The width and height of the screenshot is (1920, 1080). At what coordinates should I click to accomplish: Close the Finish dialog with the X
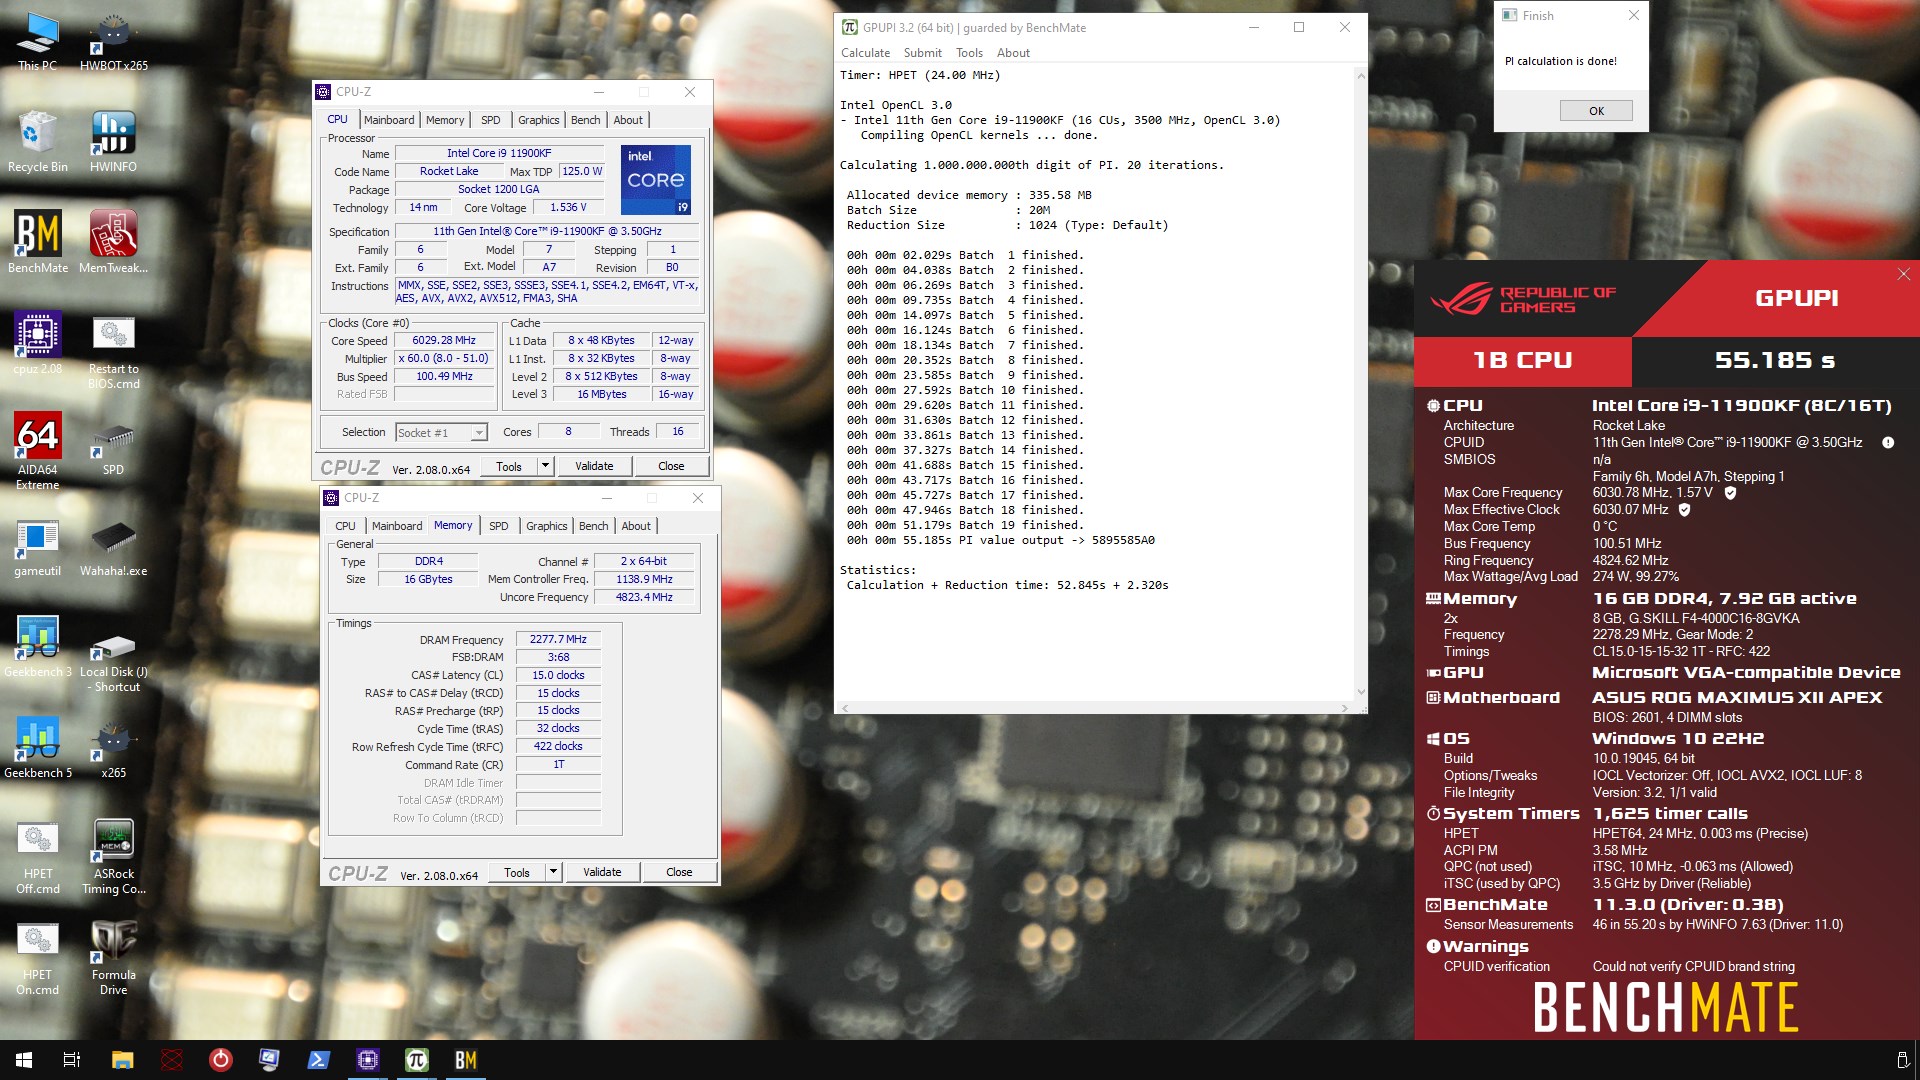click(1633, 15)
